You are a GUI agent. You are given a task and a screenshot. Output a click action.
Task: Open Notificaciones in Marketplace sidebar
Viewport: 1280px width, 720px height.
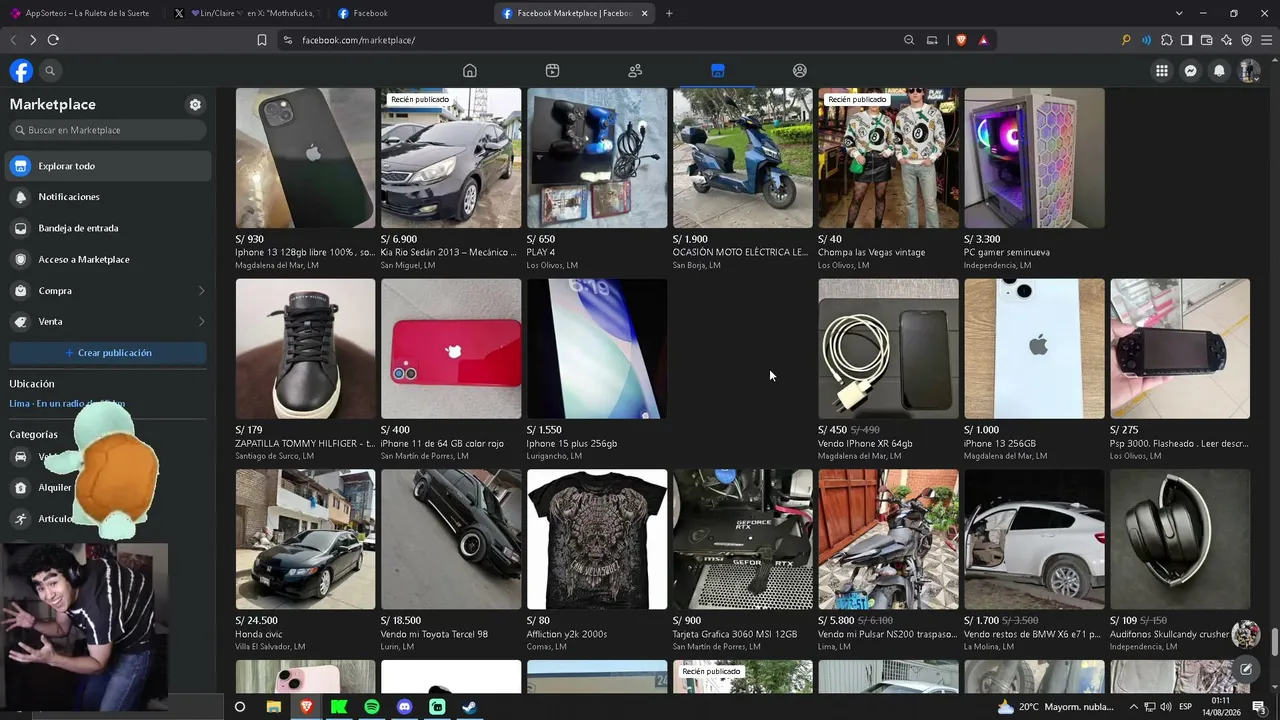(108, 197)
